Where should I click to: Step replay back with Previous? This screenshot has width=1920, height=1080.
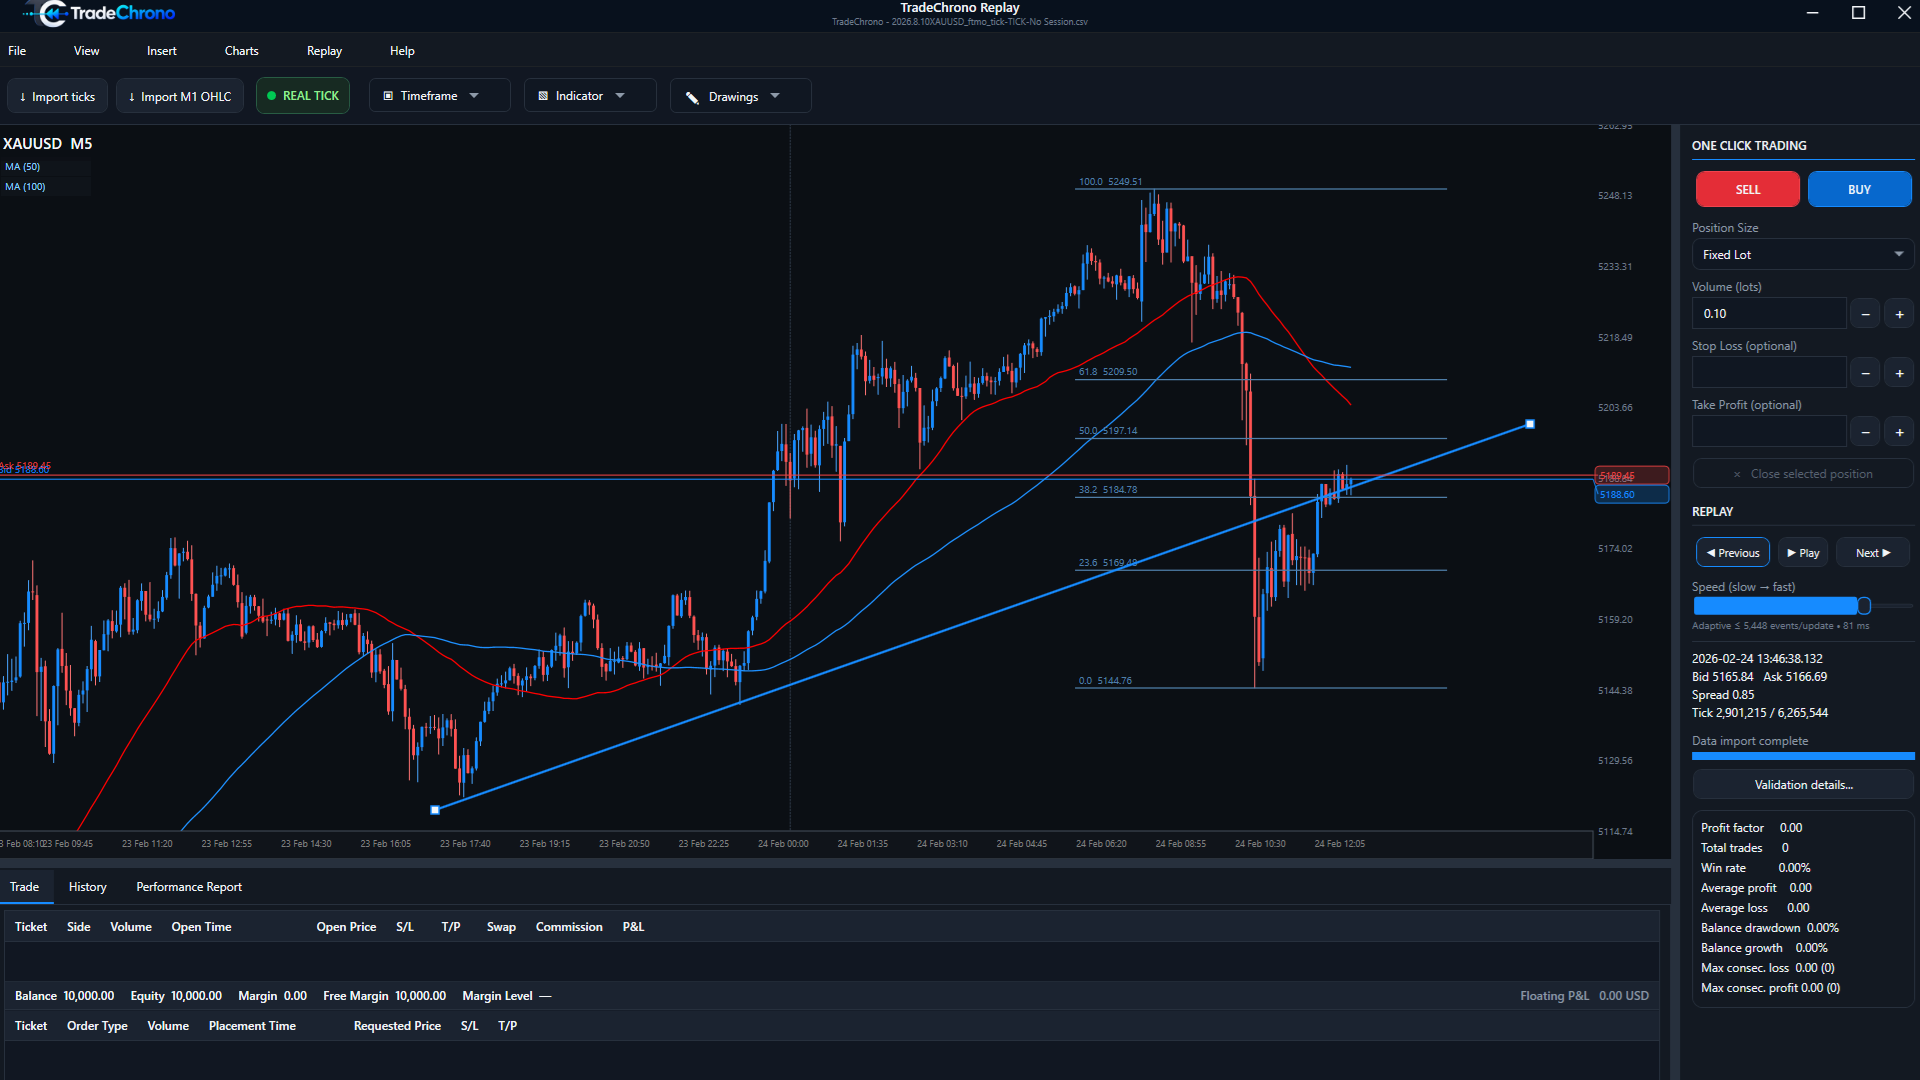[x=1732, y=553]
